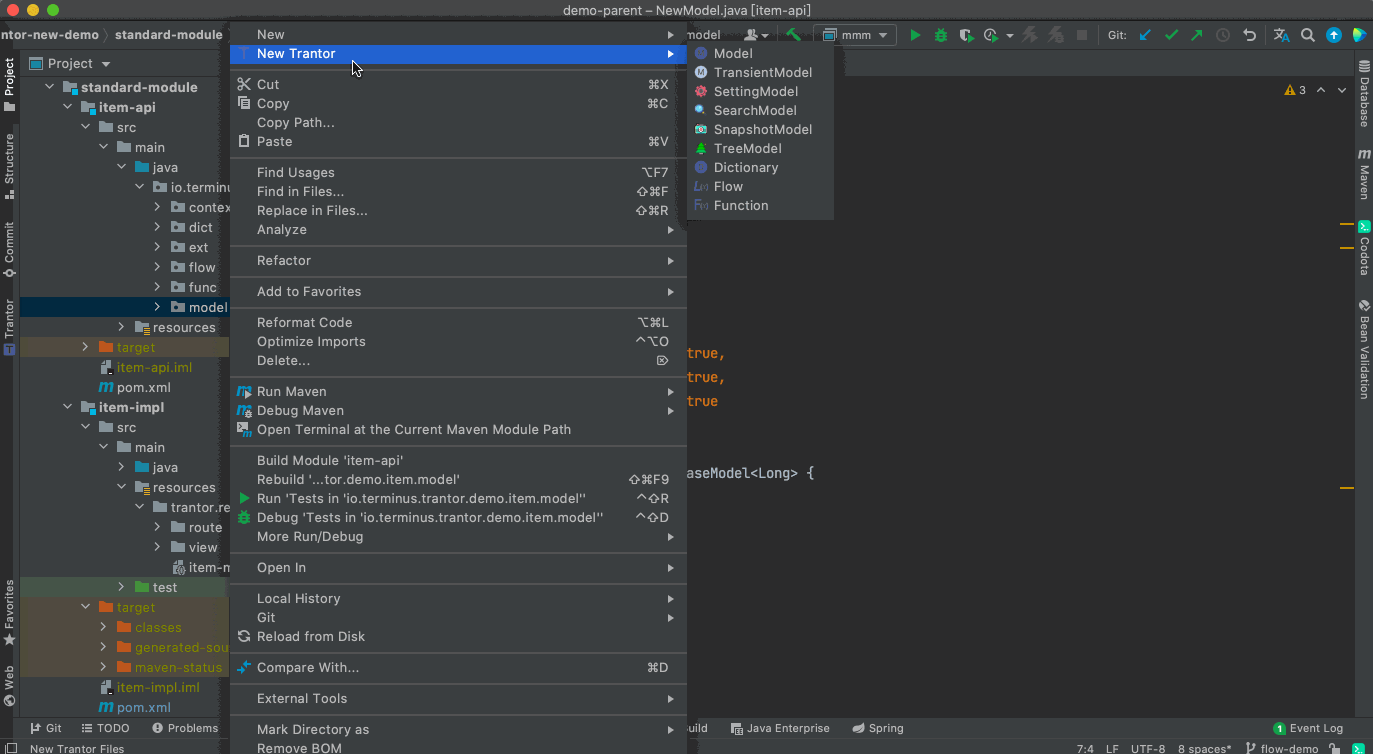Click flow-demo git branch in status bar
Viewport: 1373px width, 754px height.
[x=1289, y=748]
